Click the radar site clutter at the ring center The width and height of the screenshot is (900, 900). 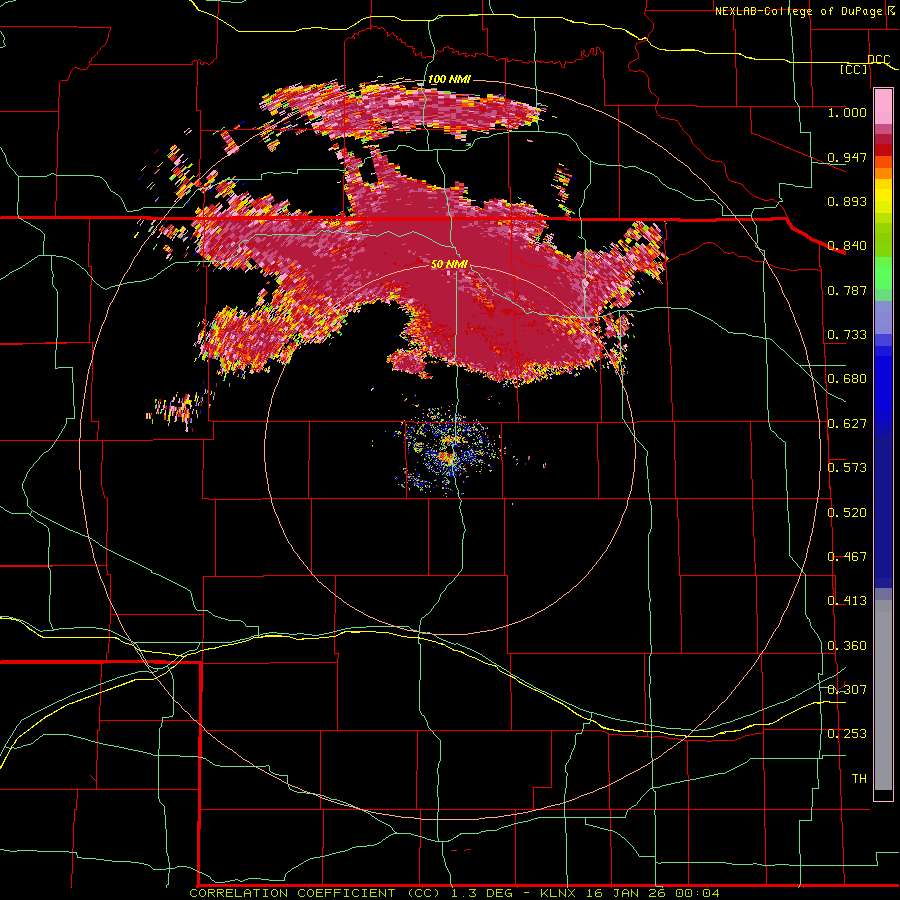point(451,453)
